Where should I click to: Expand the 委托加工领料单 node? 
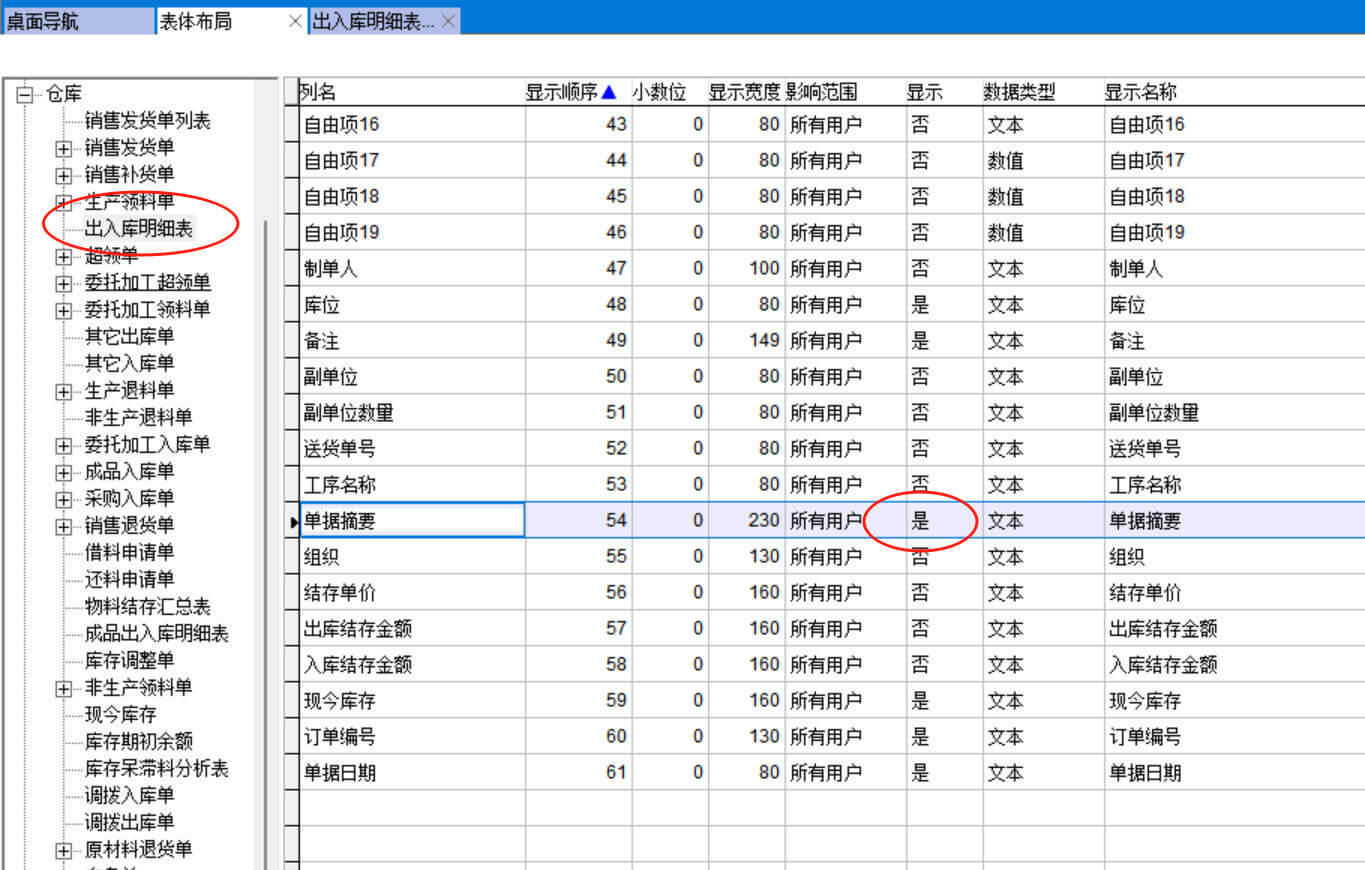[64, 311]
